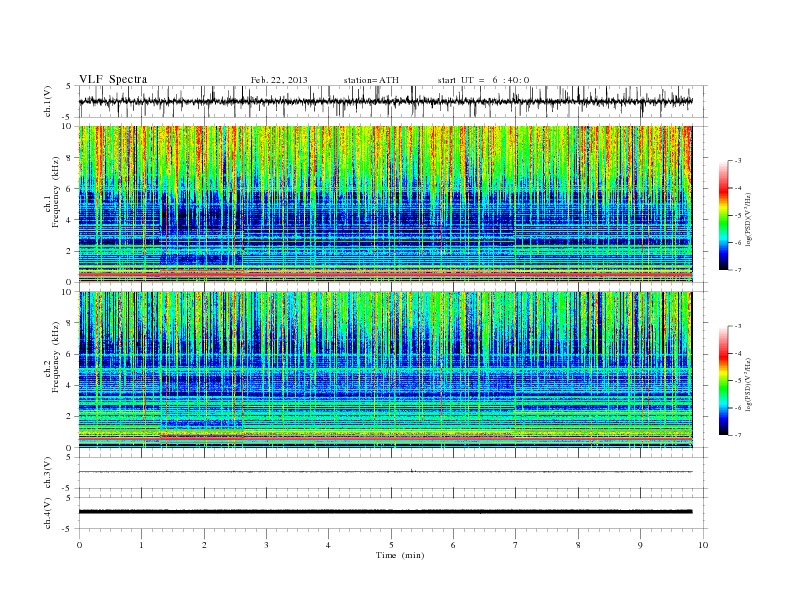Select the "Feb. 22, 2013" date text

pyautogui.click(x=279, y=80)
